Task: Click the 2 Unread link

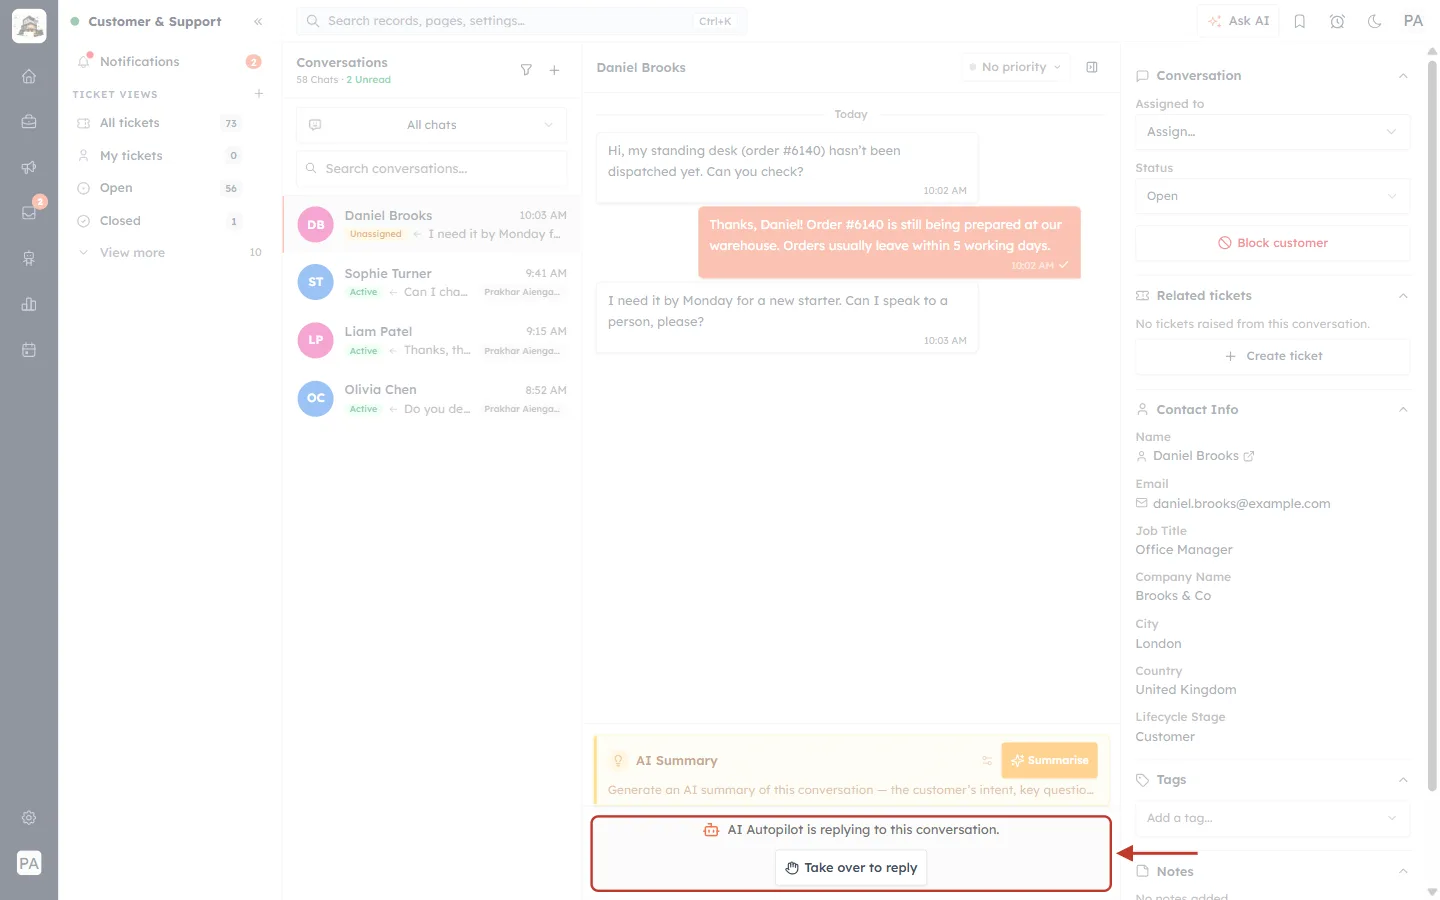Action: tap(369, 80)
